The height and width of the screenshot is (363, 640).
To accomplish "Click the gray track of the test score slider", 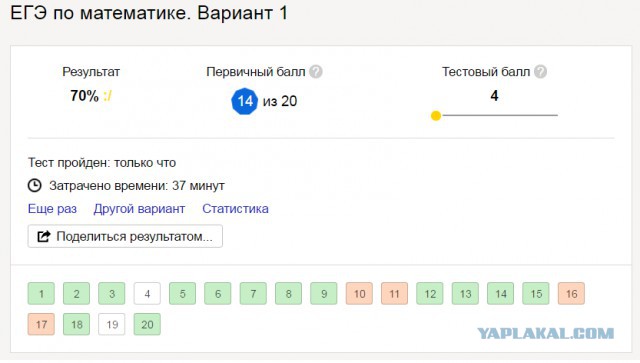I will pos(500,116).
